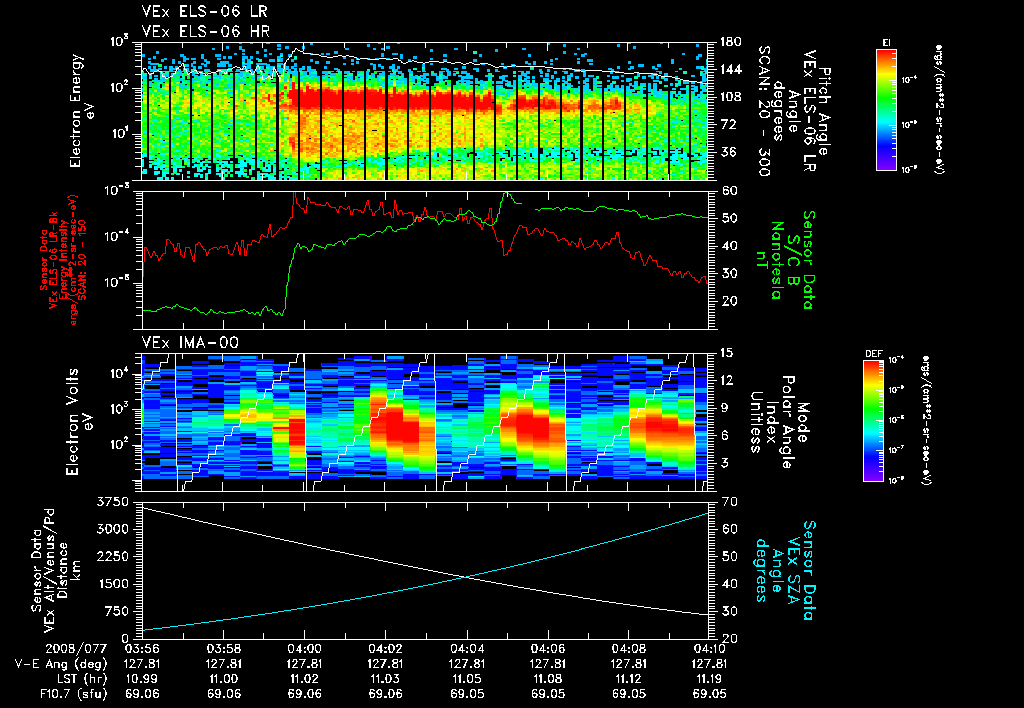Select the "VEx IMA-00" panel title
The height and width of the screenshot is (708, 1024).
point(190,343)
